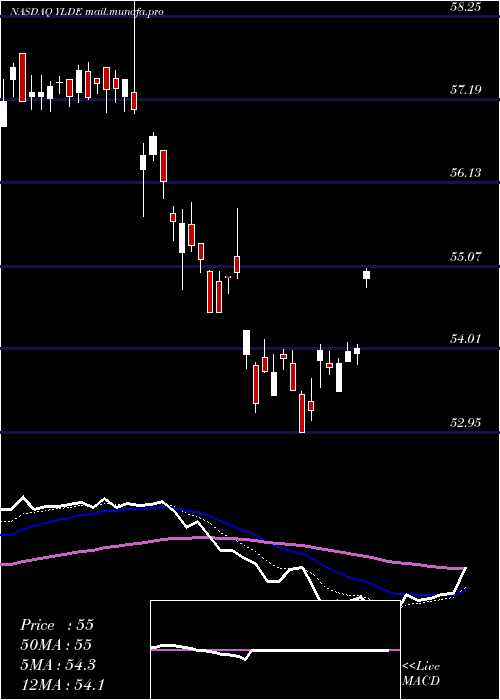The width and height of the screenshot is (500, 700).
Task: Click the 52.95 price axis label
Action: tap(466, 422)
